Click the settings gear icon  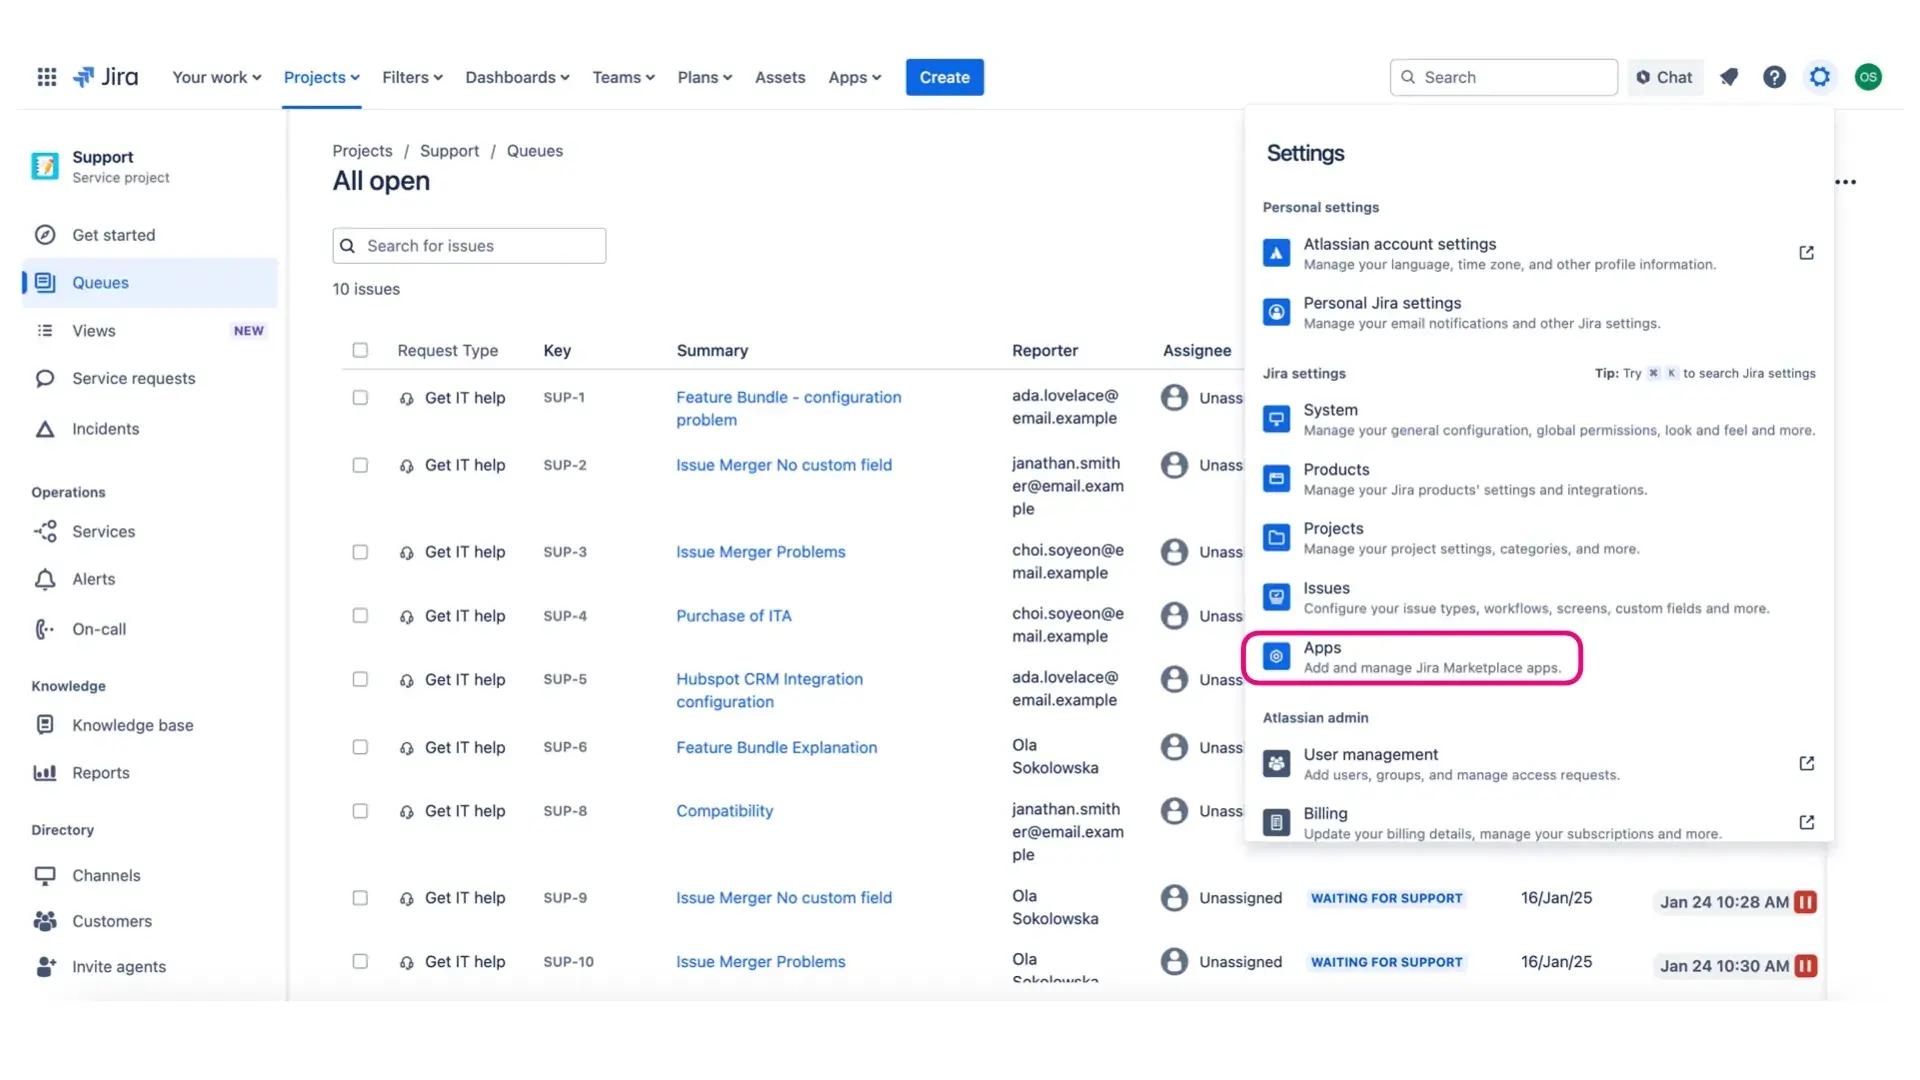click(1820, 77)
